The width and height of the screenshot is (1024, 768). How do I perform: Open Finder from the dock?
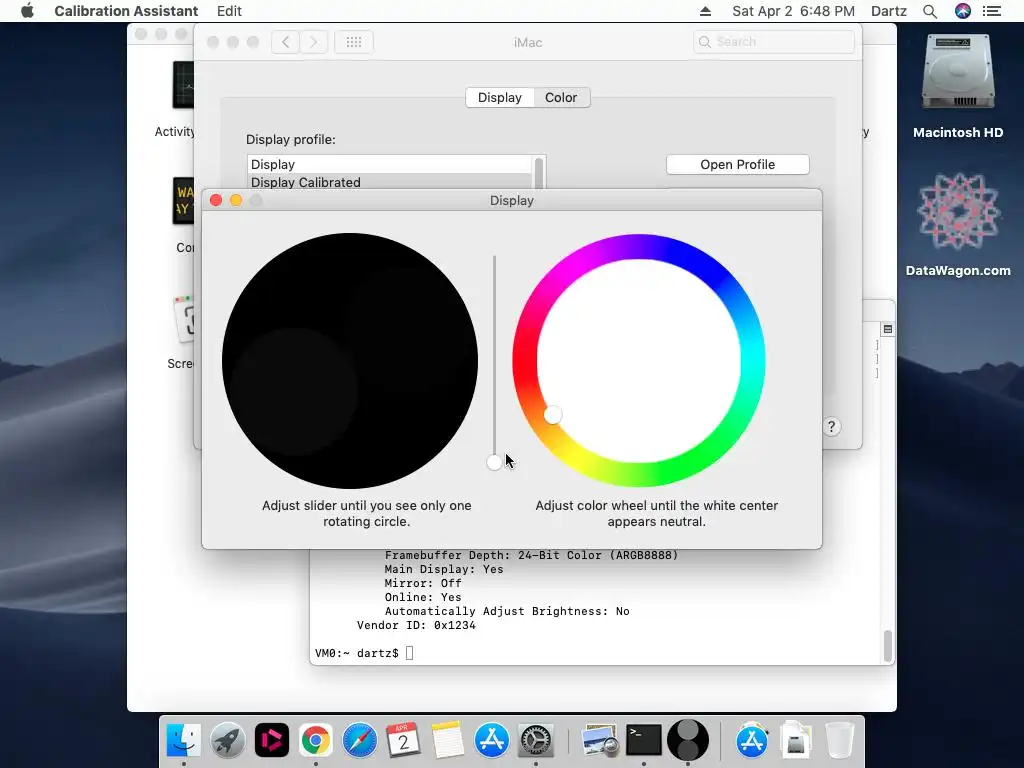[x=184, y=740]
